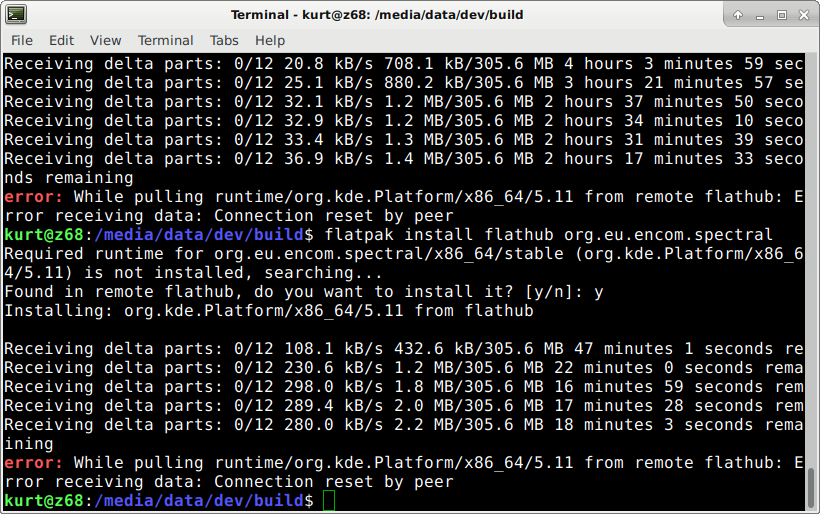
Task: Click the 'ining' wrapped line near bottom
Action: click(29, 443)
